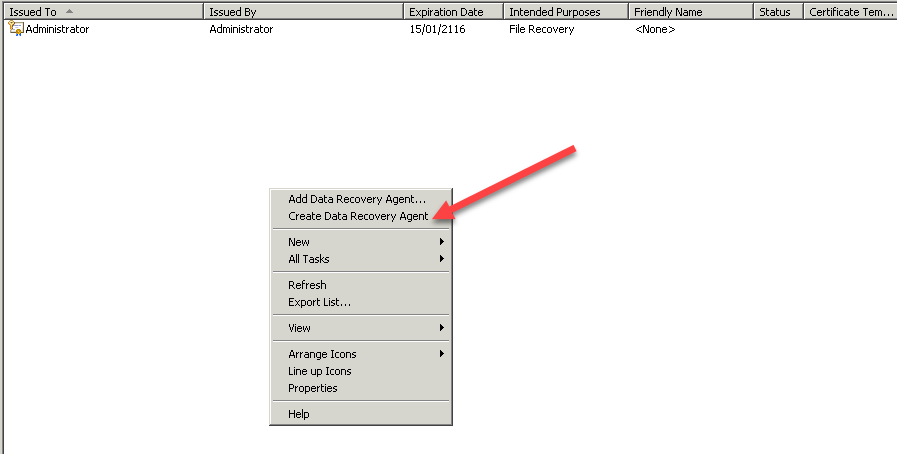Screen dimensions: 897x454
Task: Sort list by Friendly Name column
Action: pos(690,12)
